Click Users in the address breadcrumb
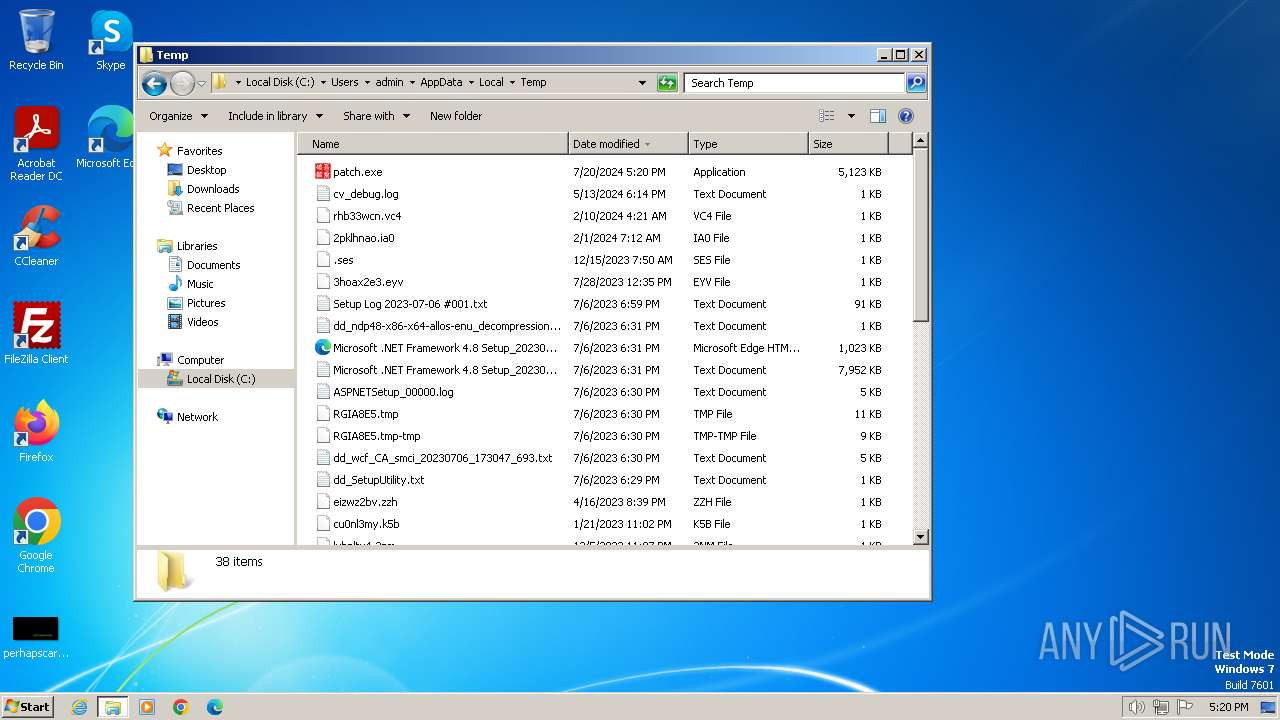1280x720 pixels. click(344, 83)
